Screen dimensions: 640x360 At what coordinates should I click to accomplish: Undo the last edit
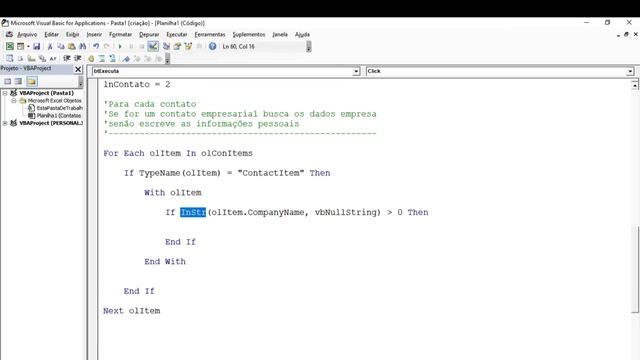pos(96,47)
